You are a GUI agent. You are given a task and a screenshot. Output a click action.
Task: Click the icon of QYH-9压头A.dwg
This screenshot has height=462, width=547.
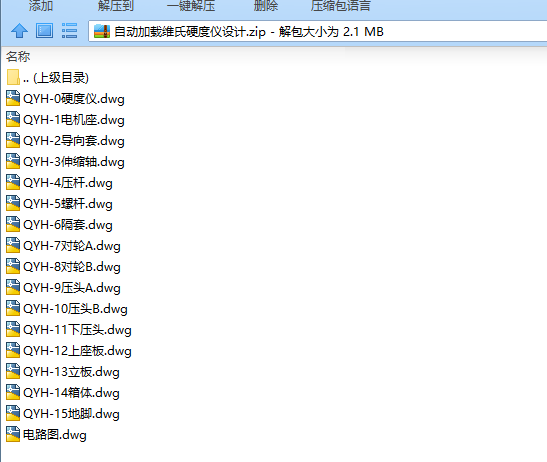coord(13,287)
